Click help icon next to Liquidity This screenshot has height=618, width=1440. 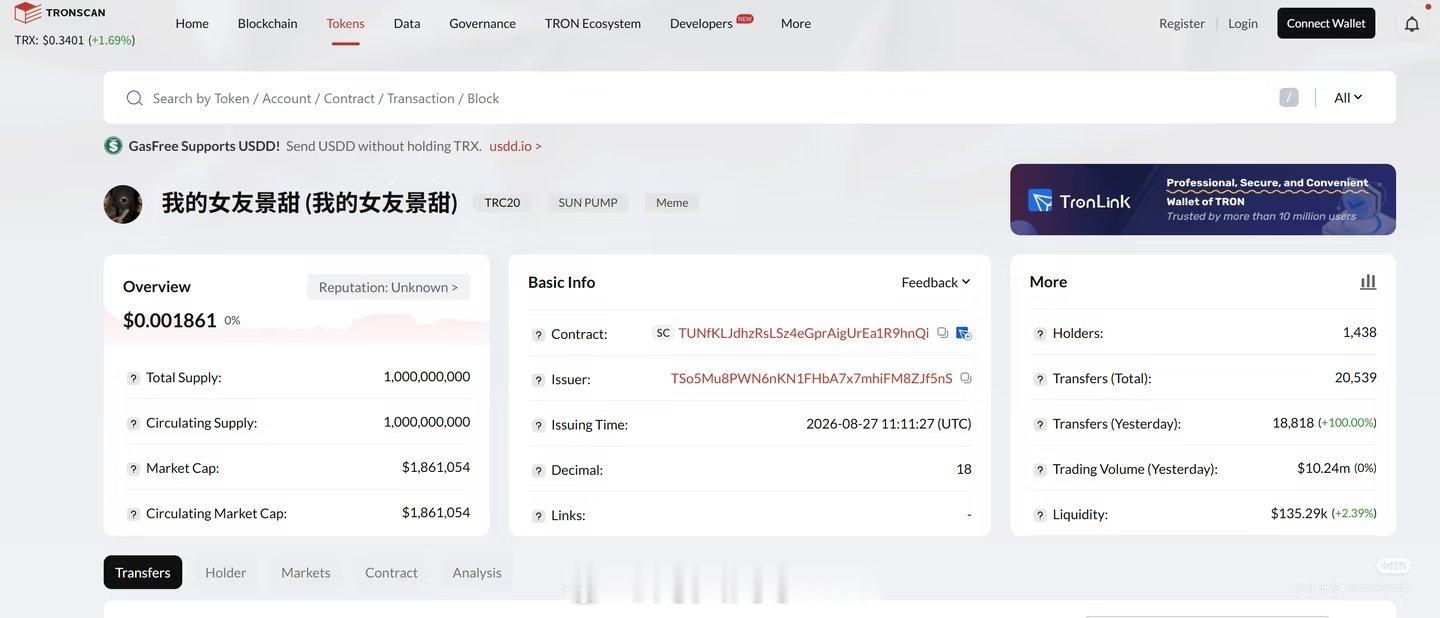pos(1040,515)
